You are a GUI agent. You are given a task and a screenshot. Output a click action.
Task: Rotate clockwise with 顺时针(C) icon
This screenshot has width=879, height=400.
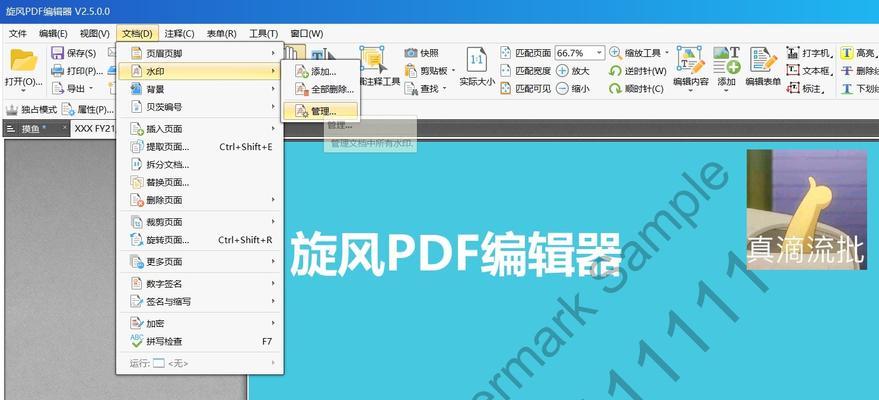616,89
